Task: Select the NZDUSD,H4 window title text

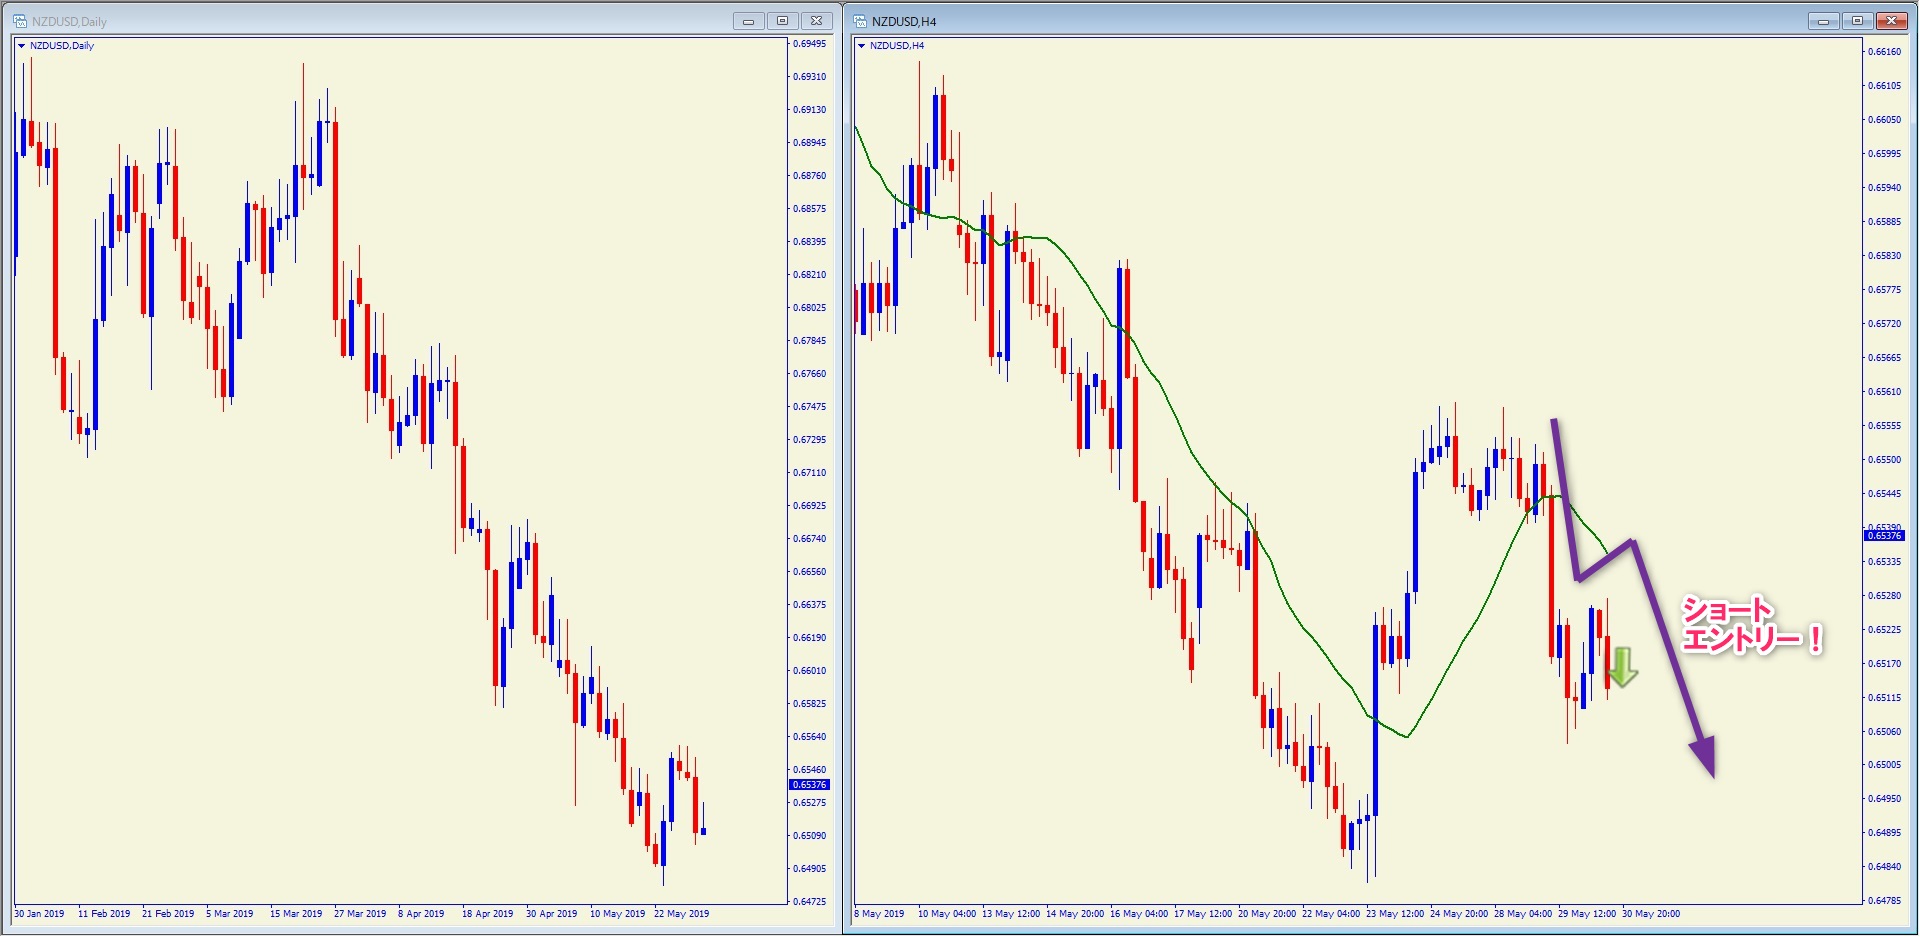Action: point(904,22)
